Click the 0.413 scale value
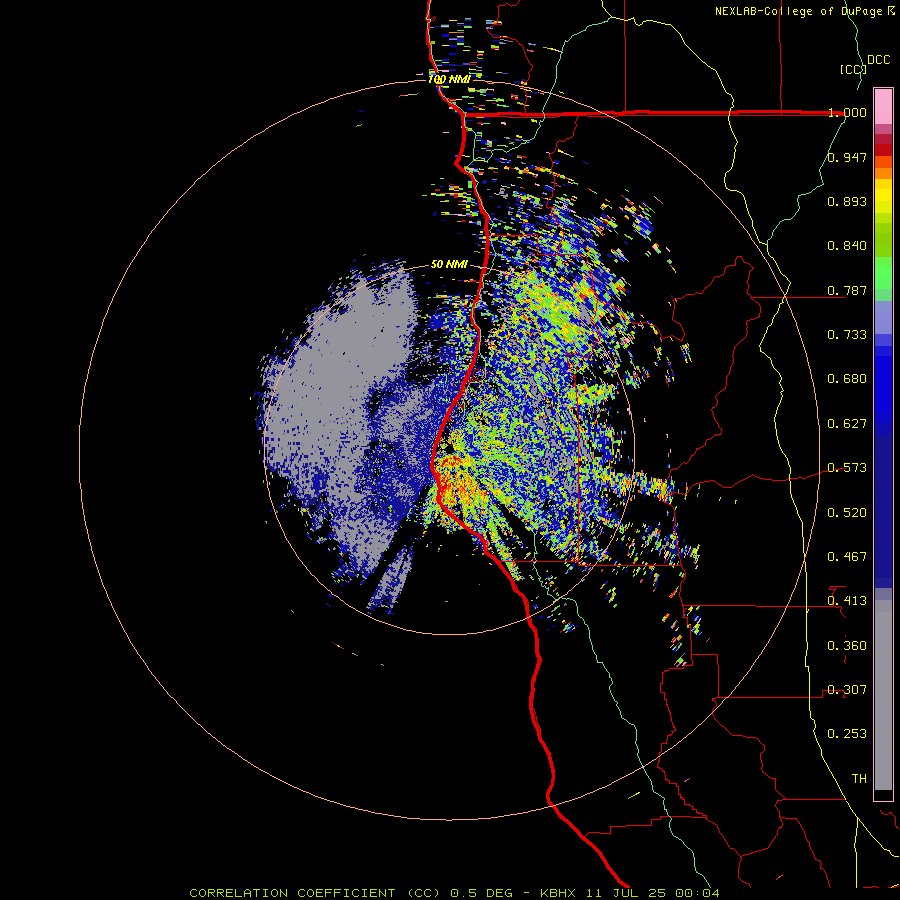900x900 pixels. click(847, 601)
